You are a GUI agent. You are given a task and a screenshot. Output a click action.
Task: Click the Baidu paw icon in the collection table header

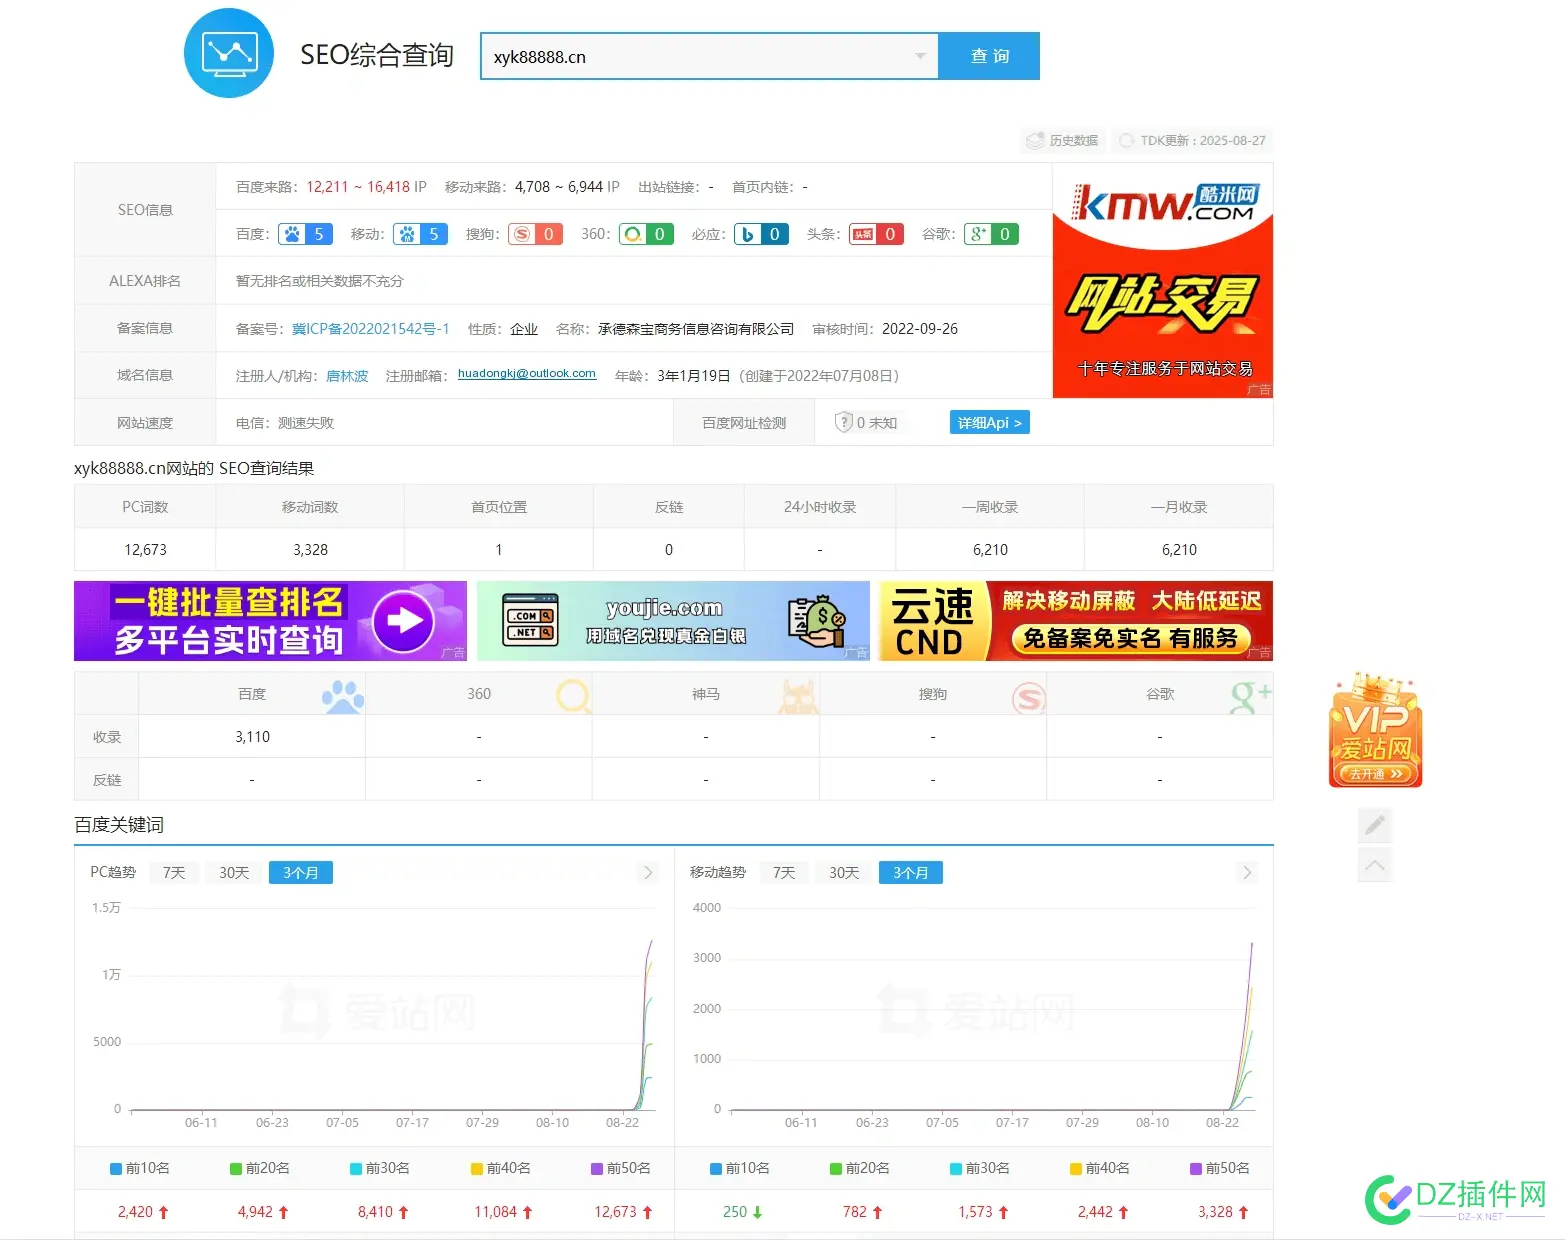(343, 694)
